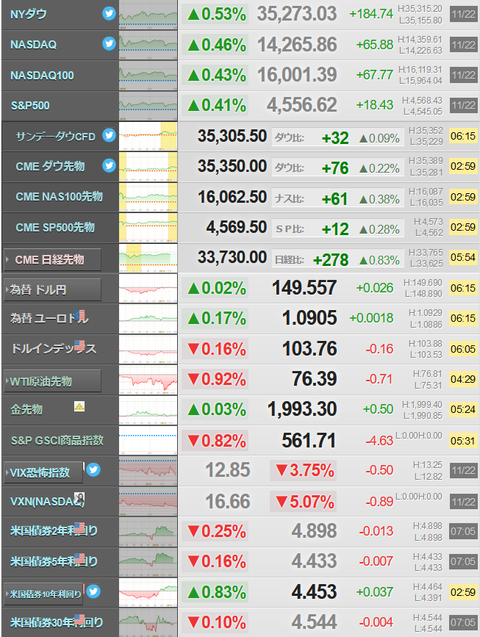Click the WTI crude price 76.39
The height and width of the screenshot is (637, 480).
pos(314,379)
